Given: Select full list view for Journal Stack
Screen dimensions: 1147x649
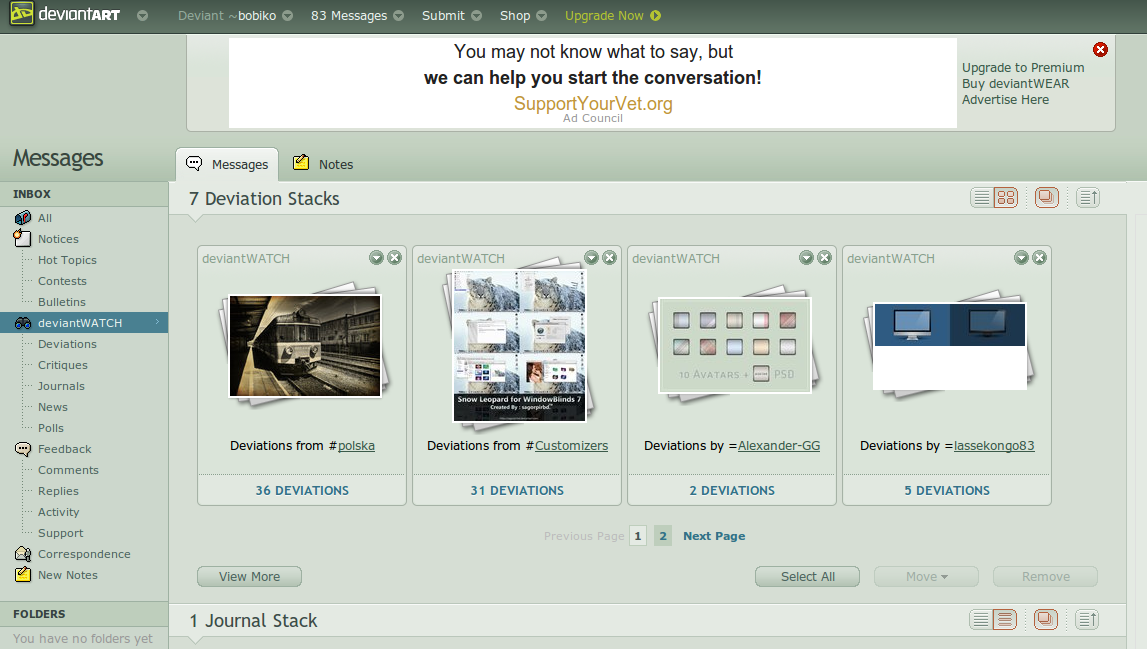Looking at the screenshot, I should tap(1005, 620).
